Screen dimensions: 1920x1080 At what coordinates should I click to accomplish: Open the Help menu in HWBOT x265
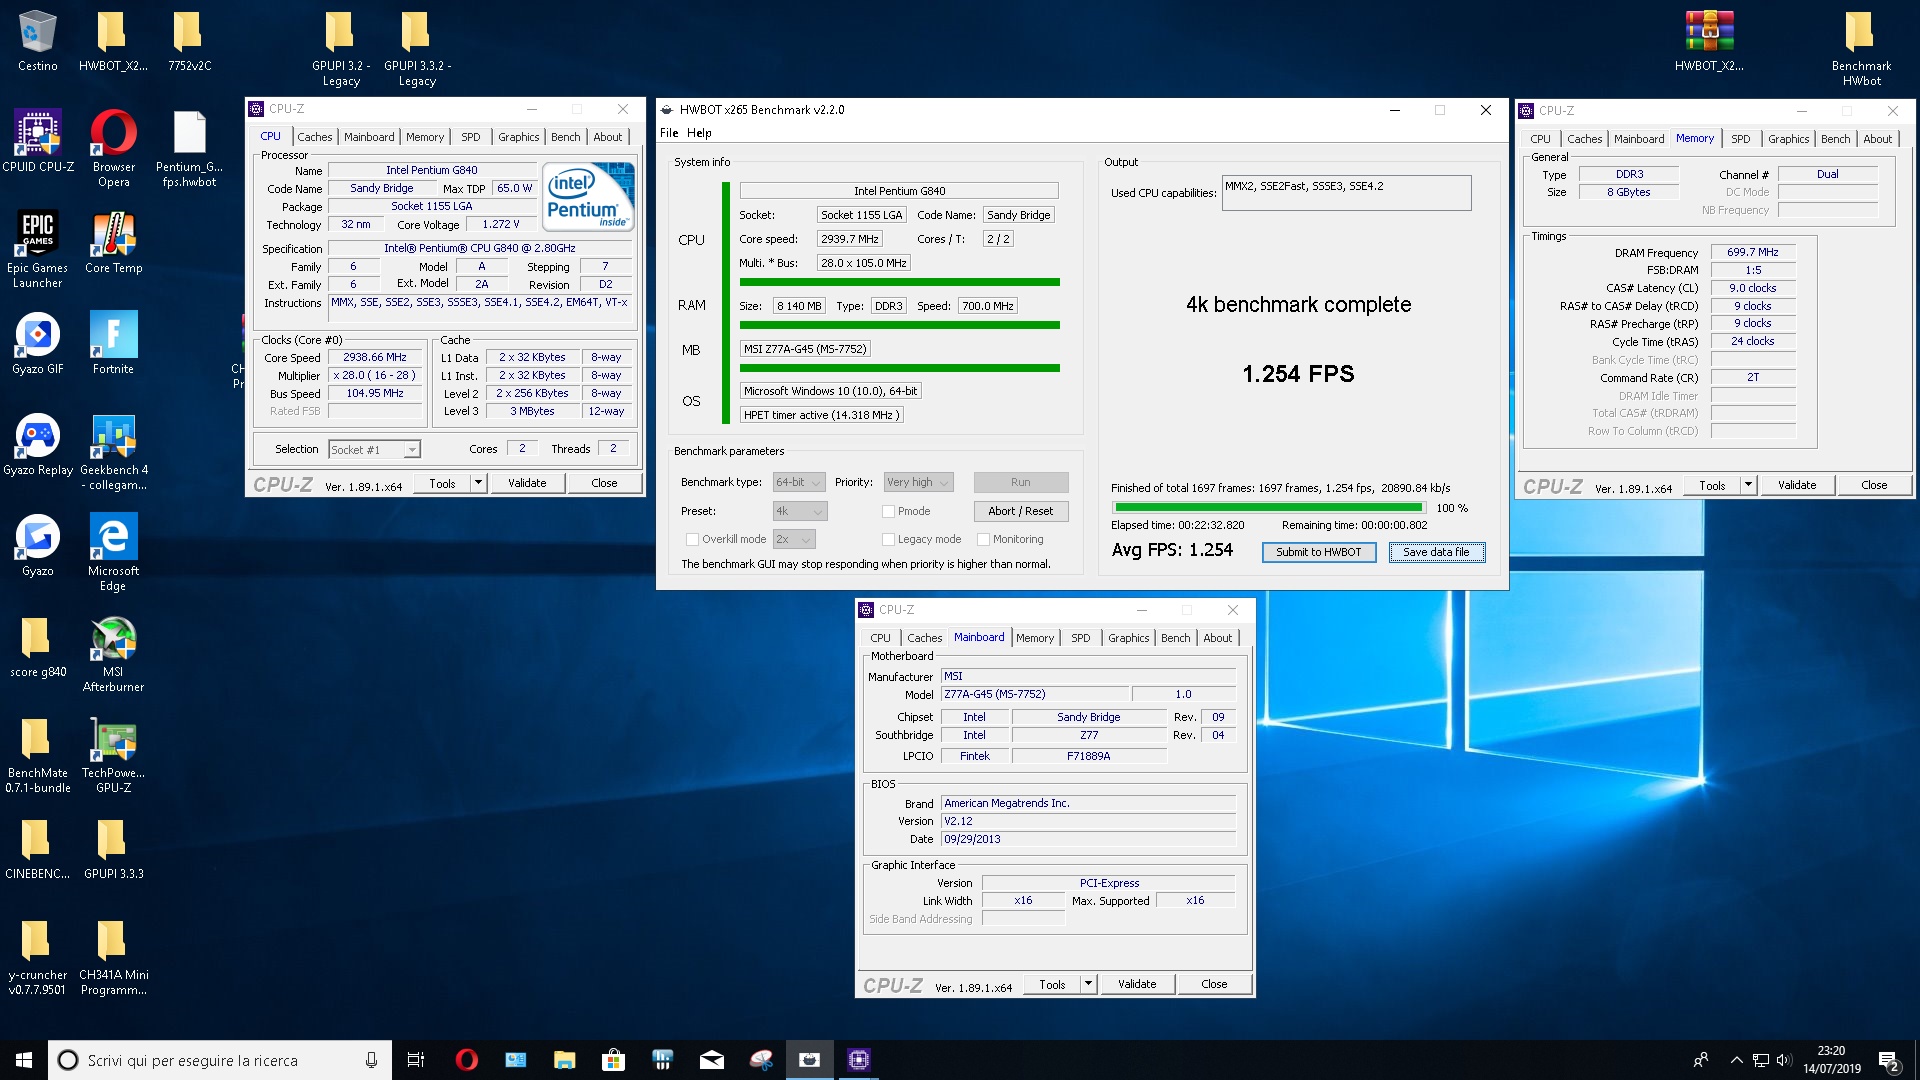(699, 133)
